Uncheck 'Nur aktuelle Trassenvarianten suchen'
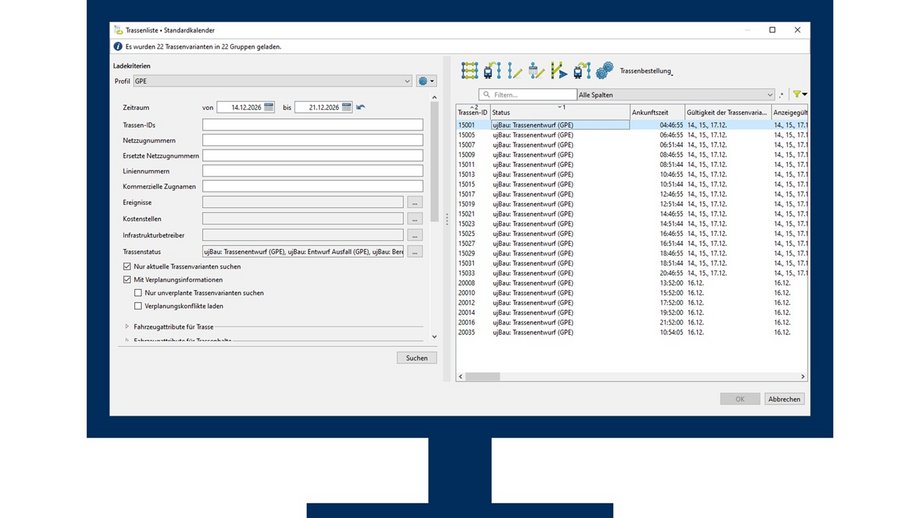Screen dimensions: 920x518 coord(127,266)
